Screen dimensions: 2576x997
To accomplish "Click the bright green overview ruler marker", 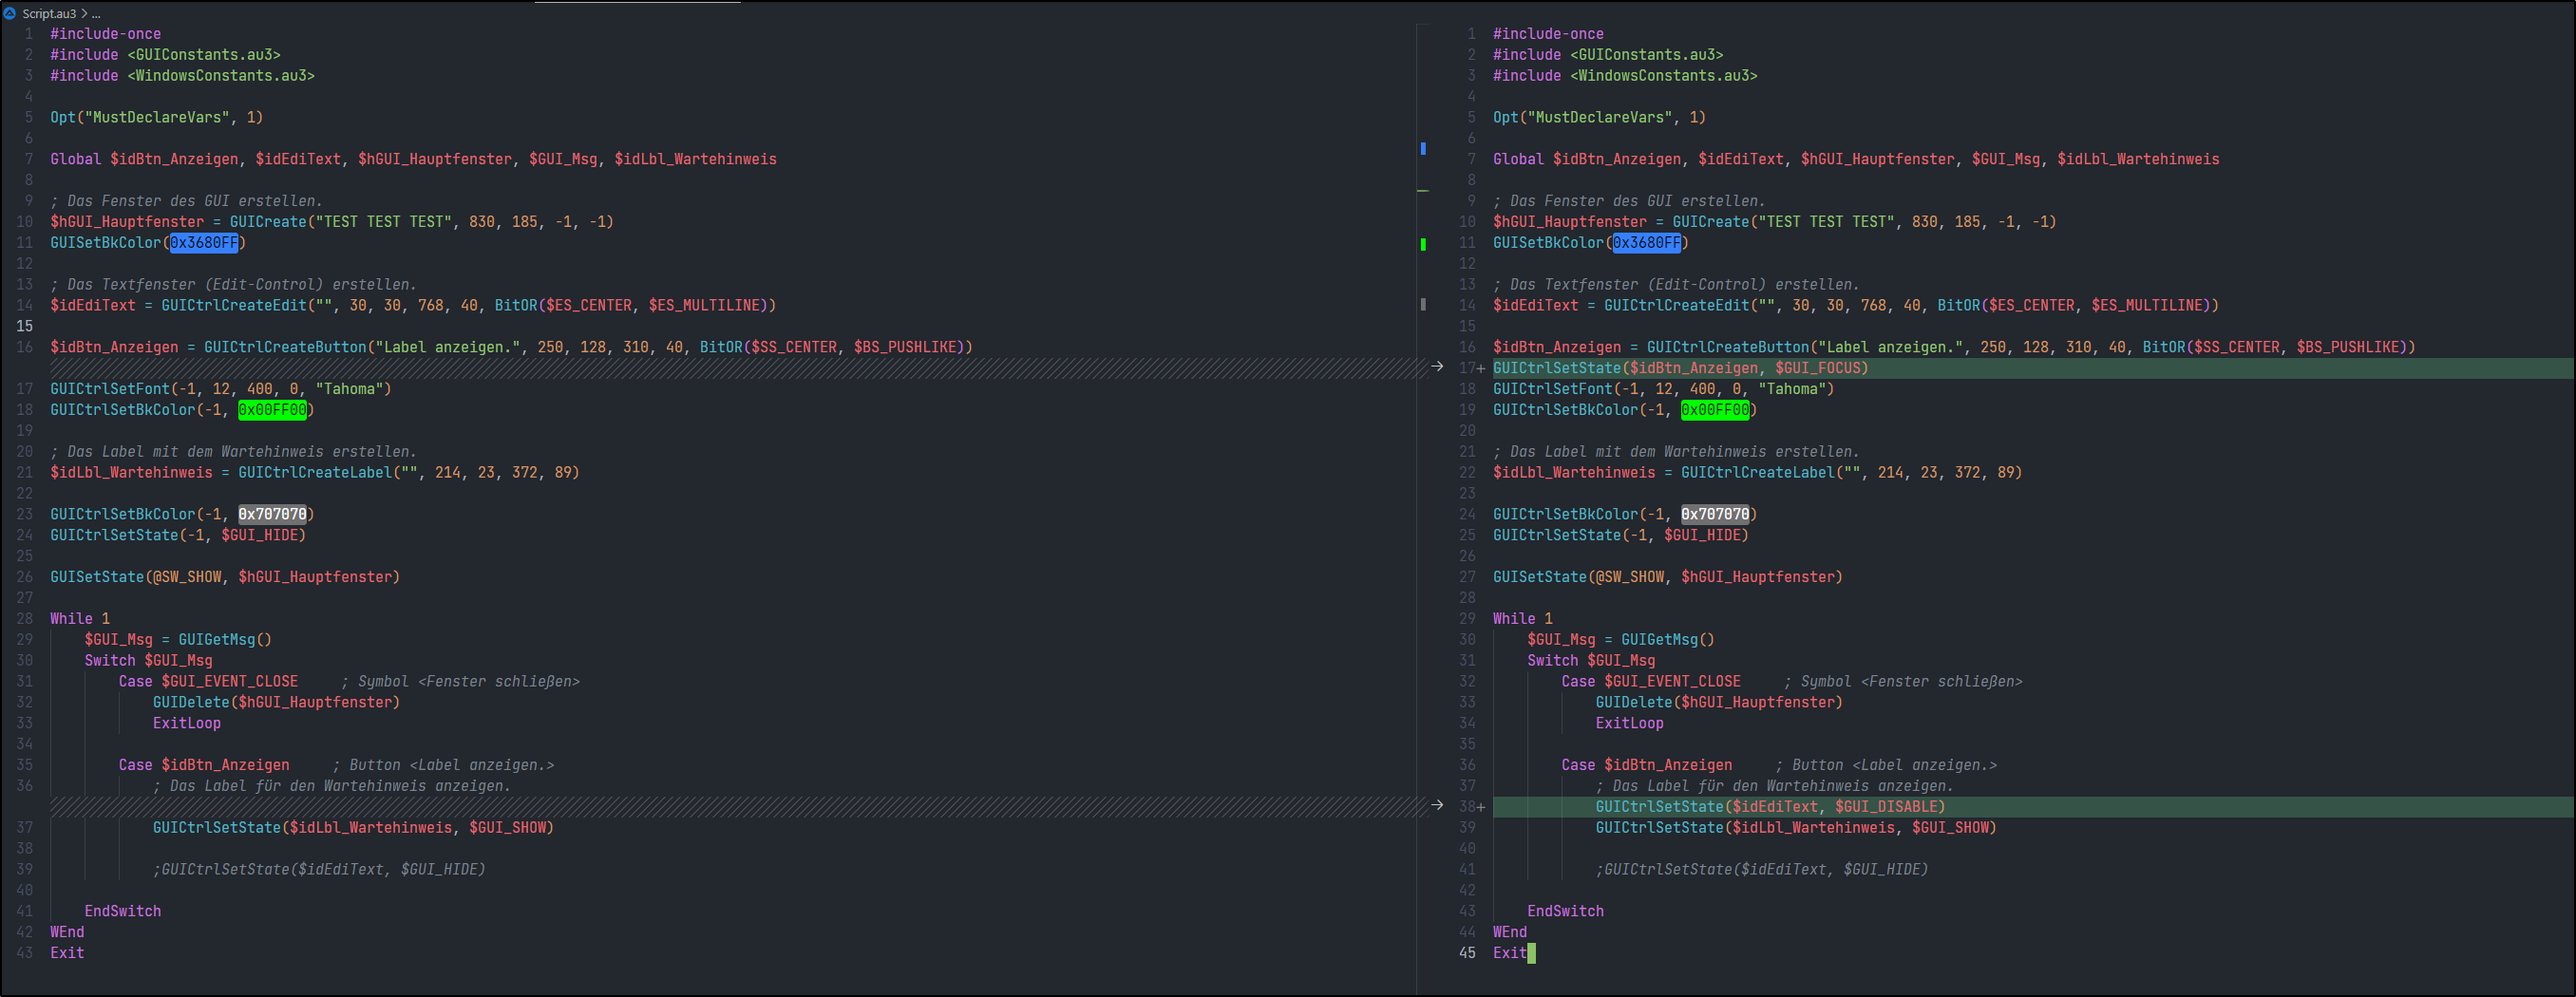I will coord(1423,244).
